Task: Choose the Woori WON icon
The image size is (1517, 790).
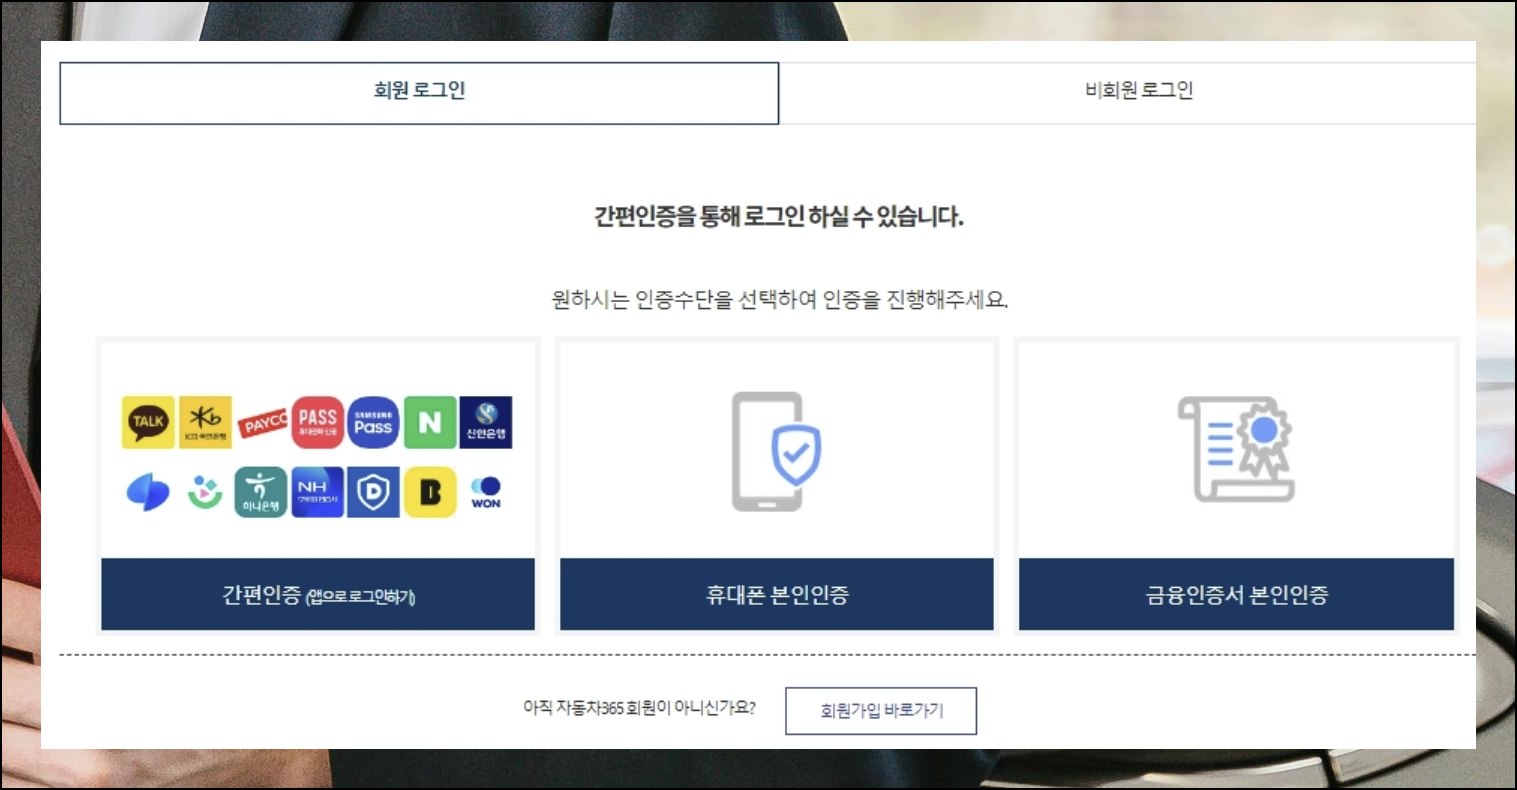Action: pos(486,492)
